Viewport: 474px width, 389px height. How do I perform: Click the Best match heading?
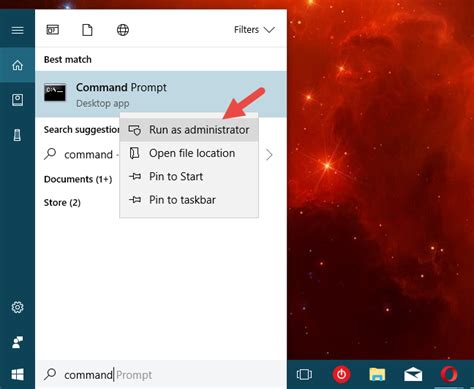tap(68, 60)
